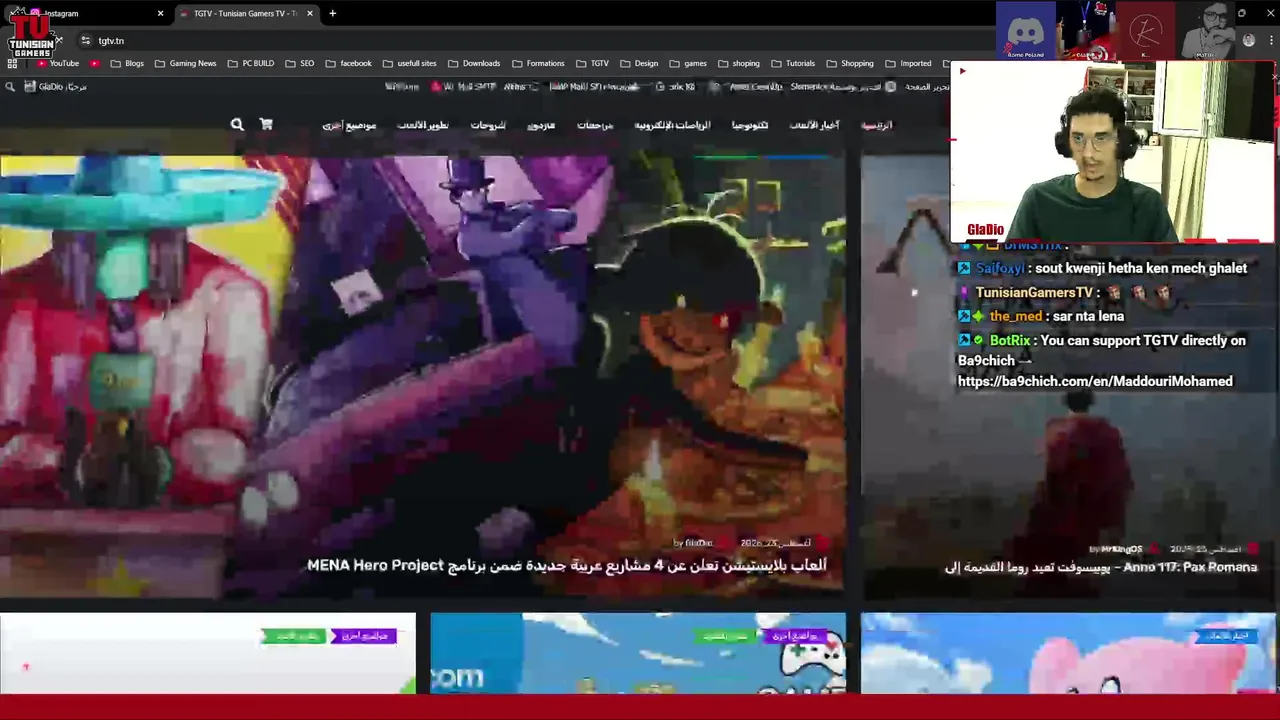Expand the Downloads bookmark folder
Viewport: 1280px width, 720px height.
[474, 63]
